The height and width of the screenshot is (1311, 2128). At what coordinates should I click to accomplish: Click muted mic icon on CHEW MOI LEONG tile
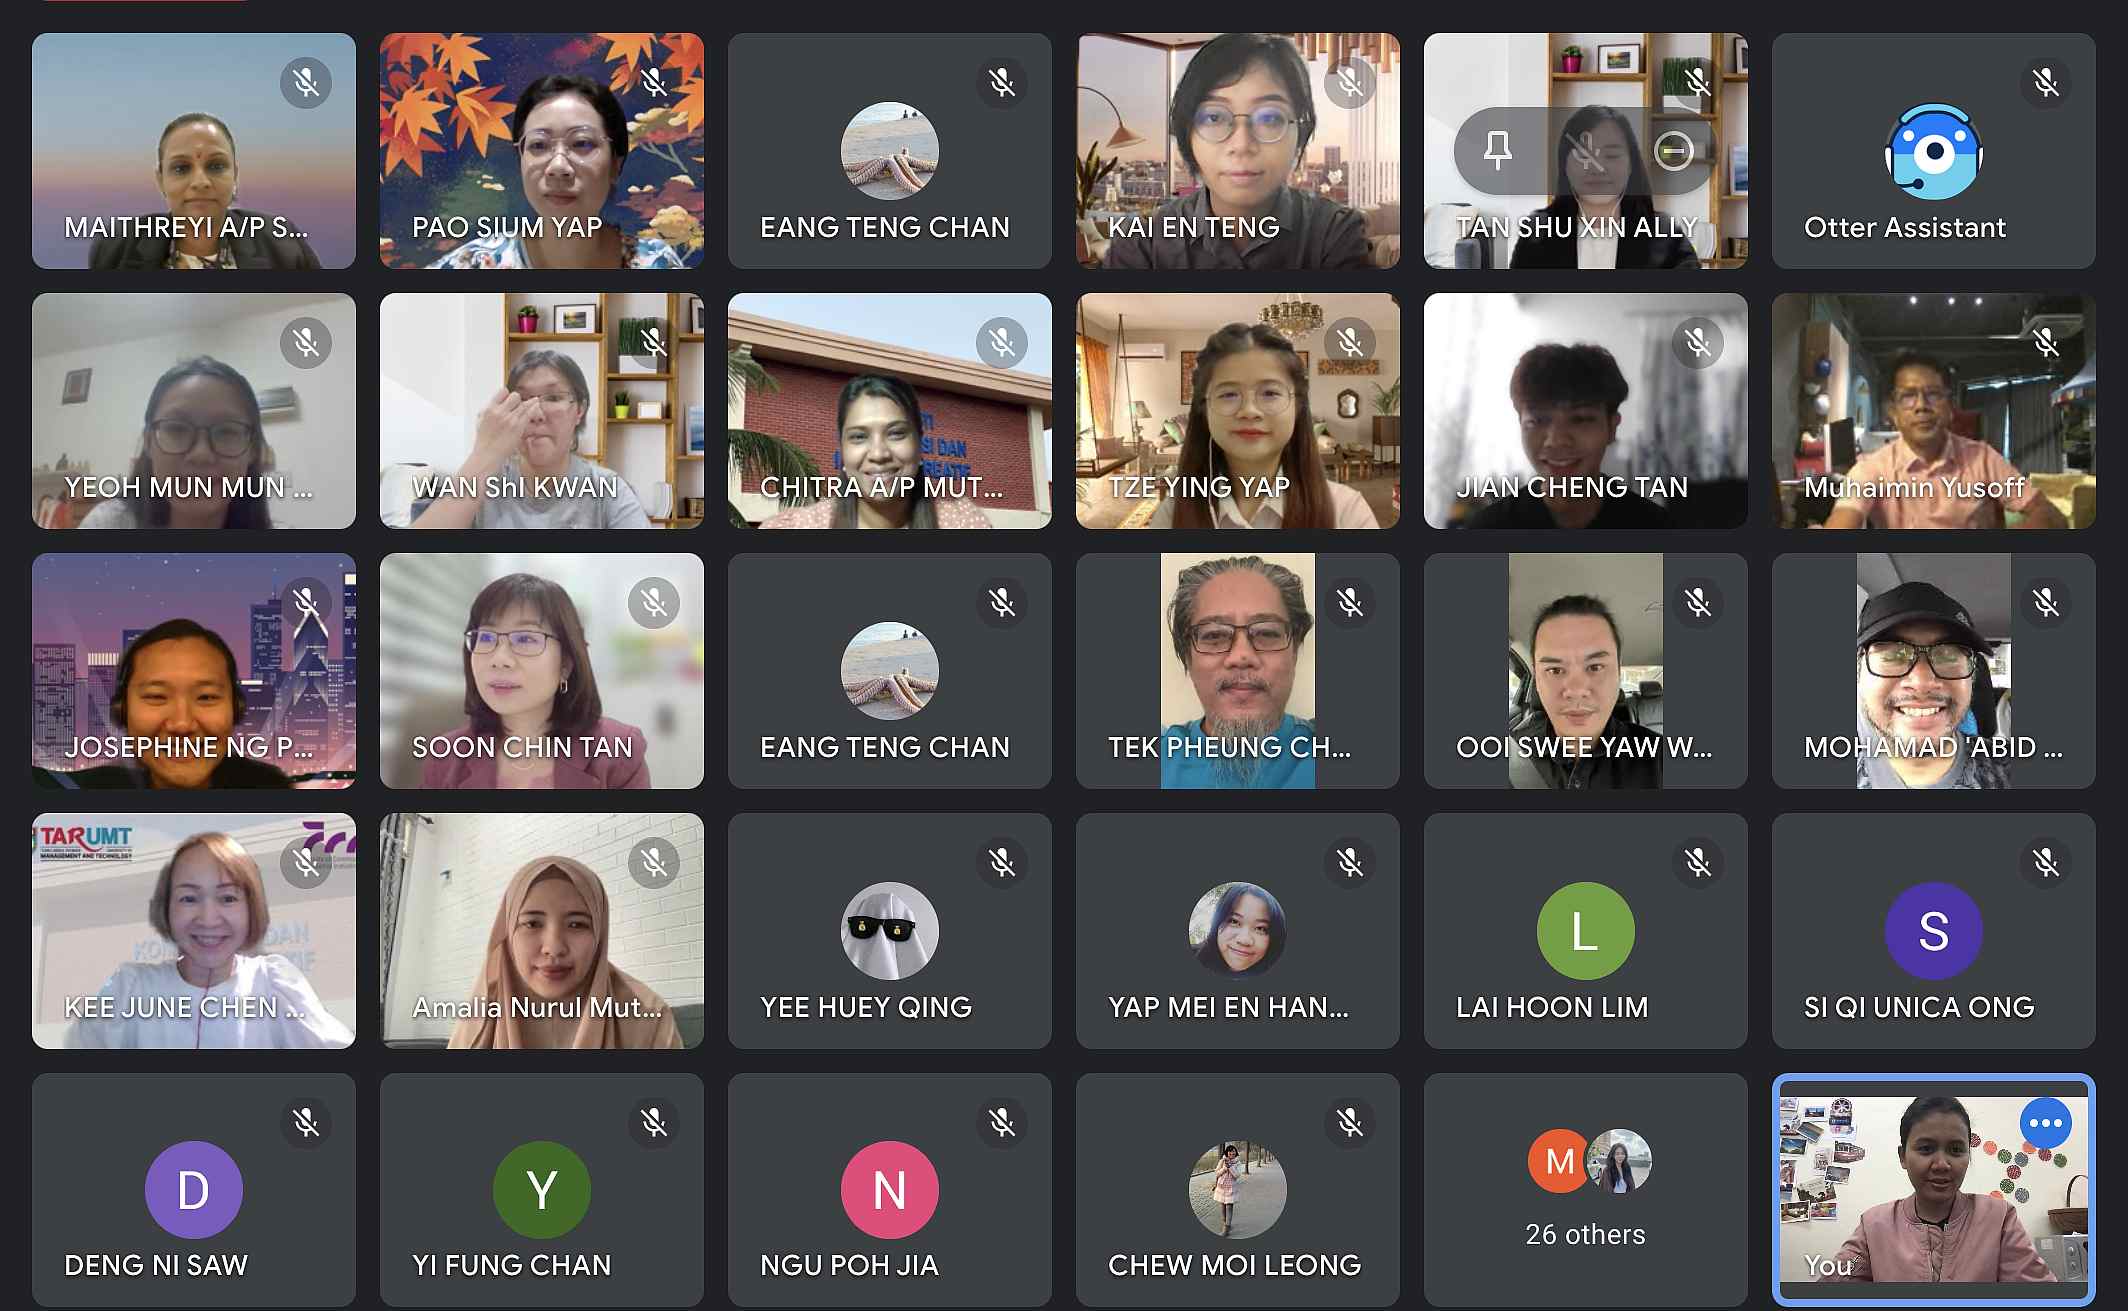point(1349,1123)
